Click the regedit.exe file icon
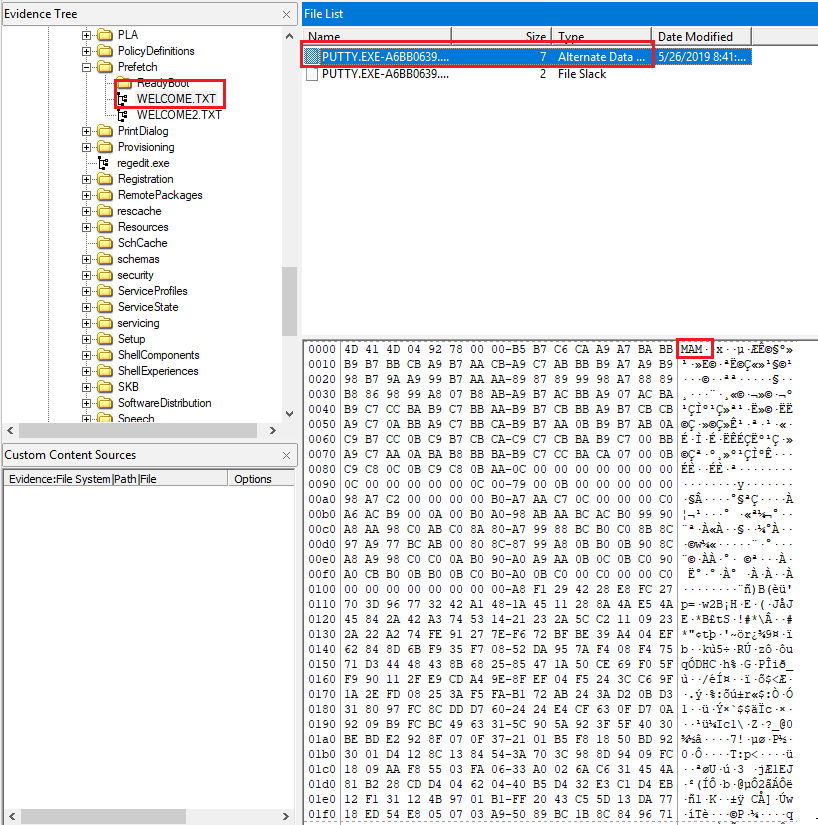 (105, 163)
